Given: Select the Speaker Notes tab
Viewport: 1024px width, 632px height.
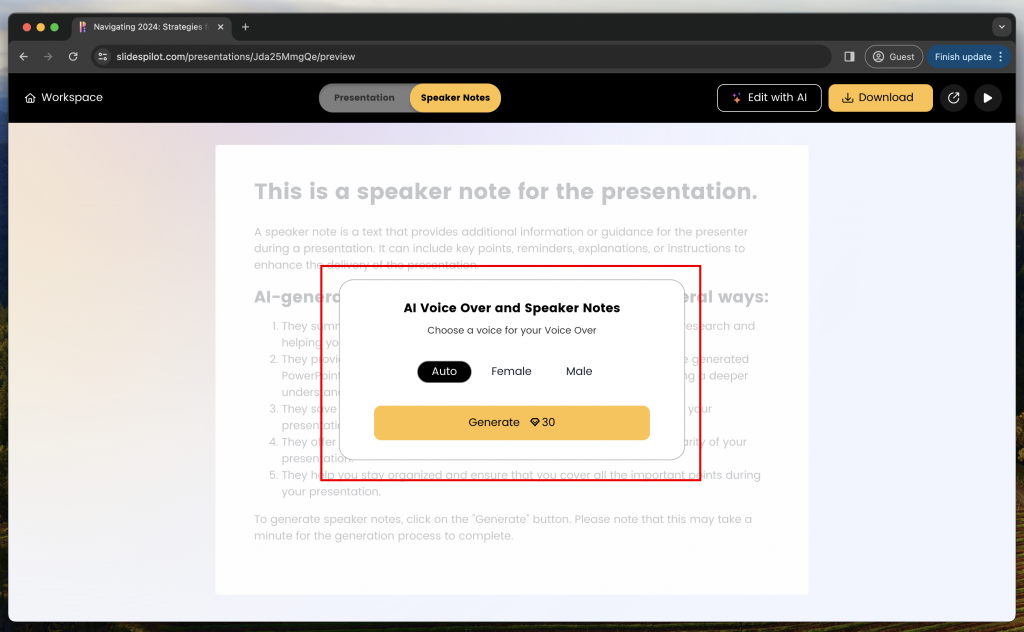Looking at the screenshot, I should pos(455,98).
